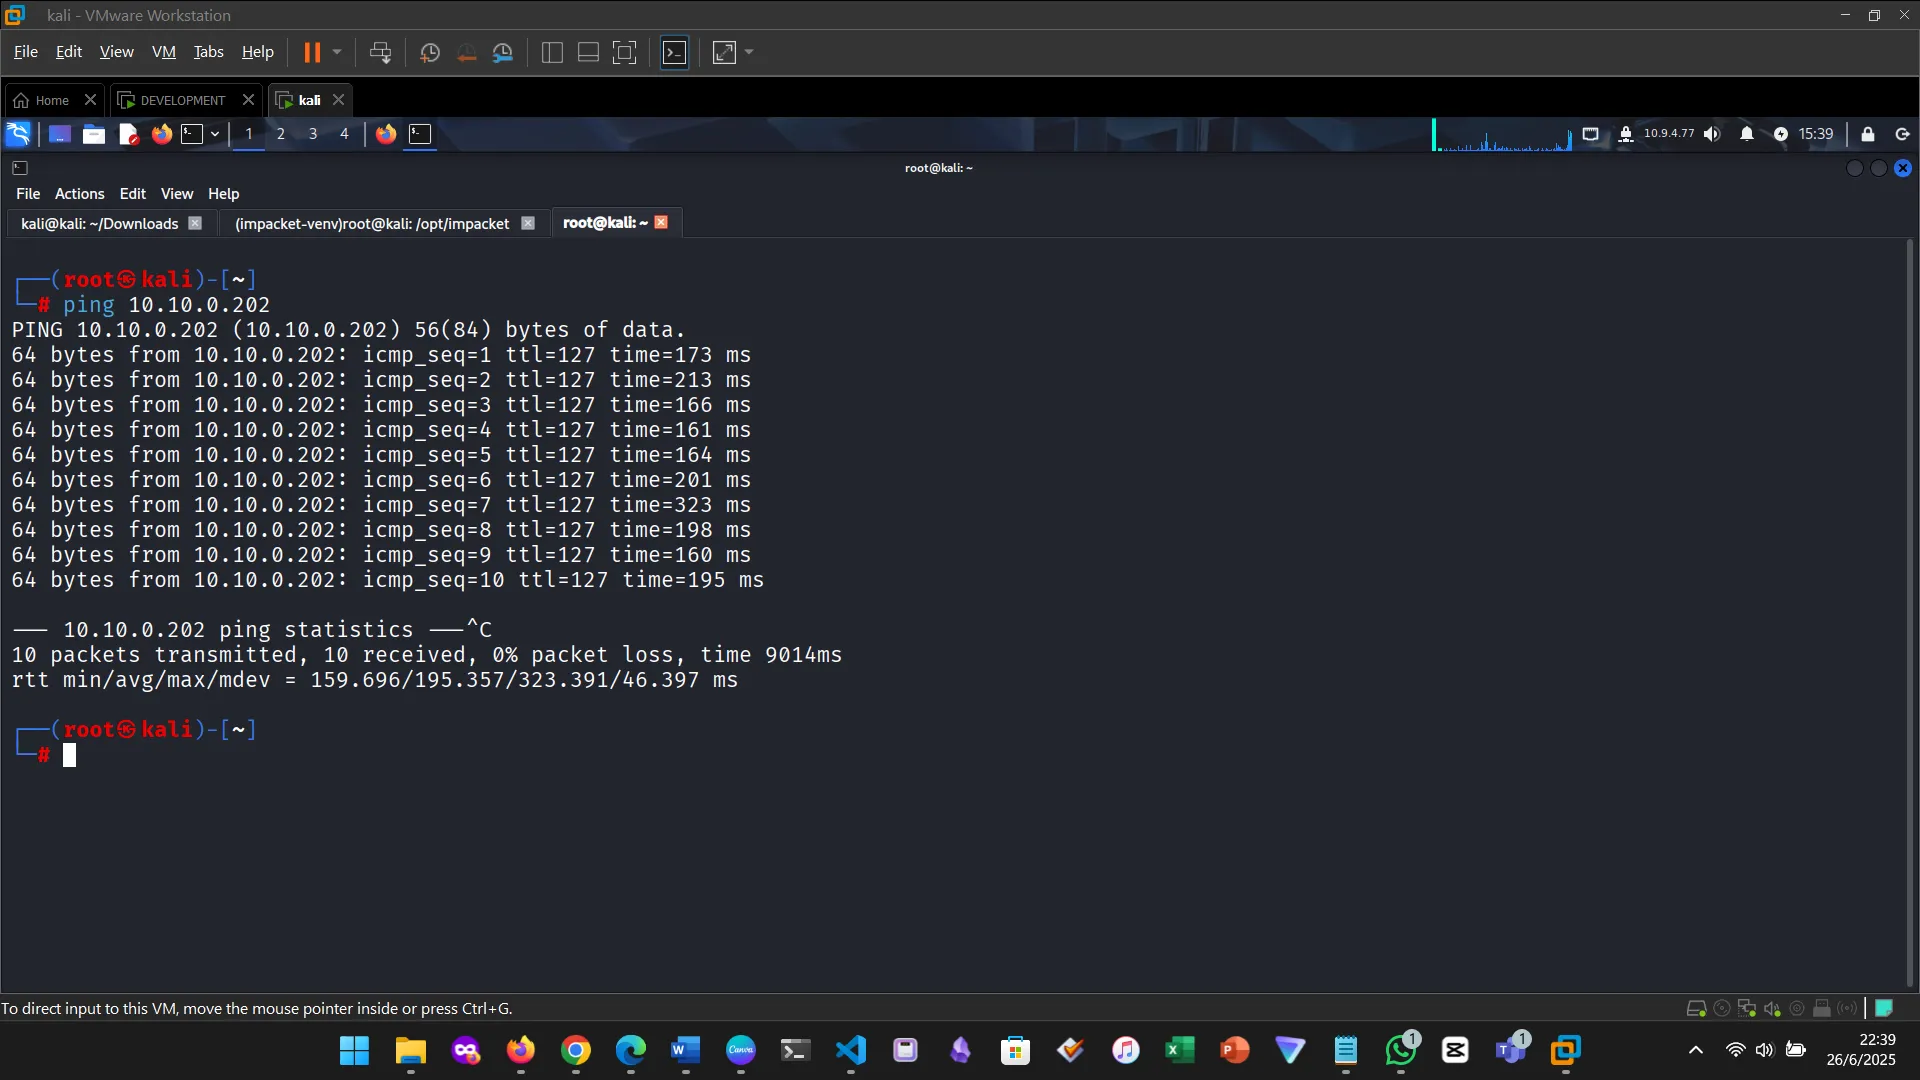
Task: Open the Kali applications menu
Action: coord(18,133)
